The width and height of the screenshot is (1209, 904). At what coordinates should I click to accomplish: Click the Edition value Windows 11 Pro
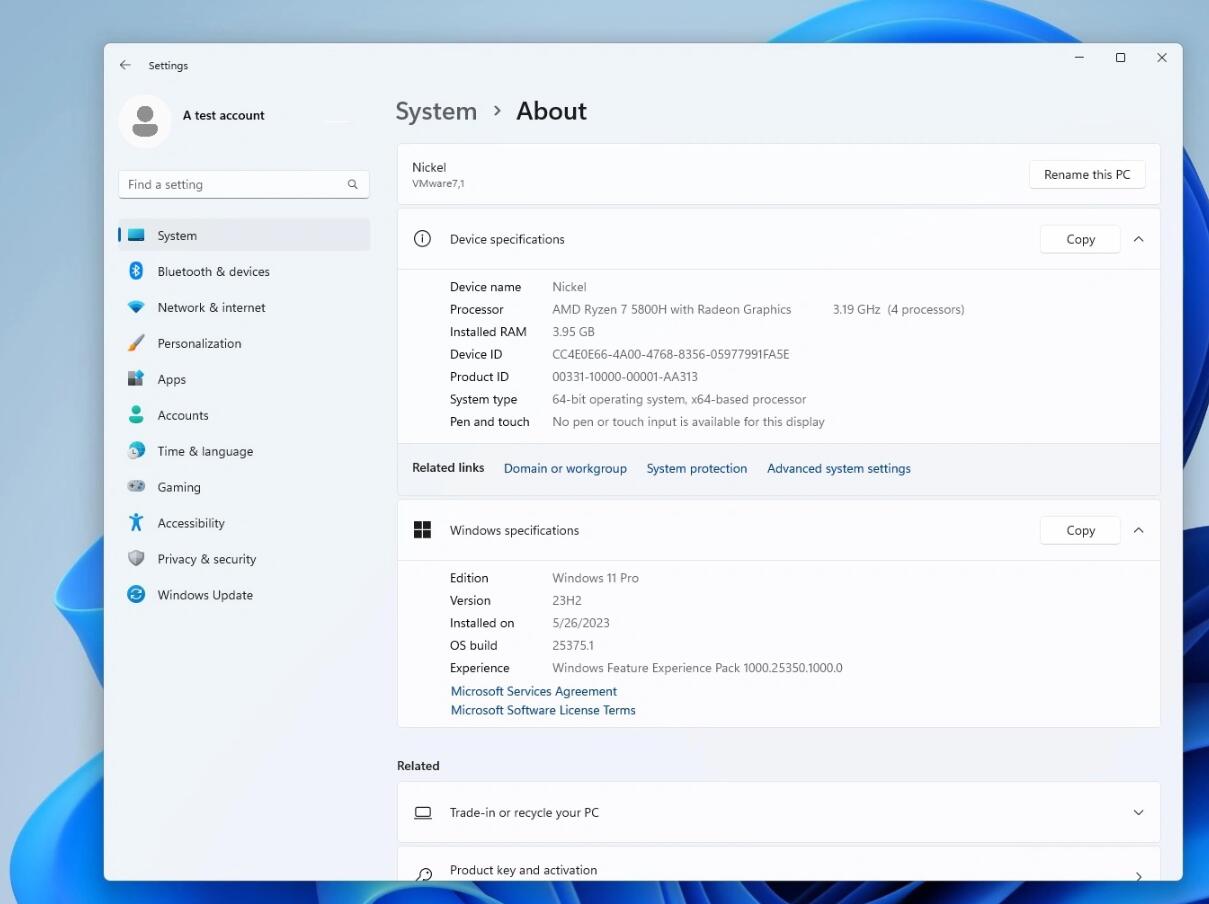tap(596, 578)
